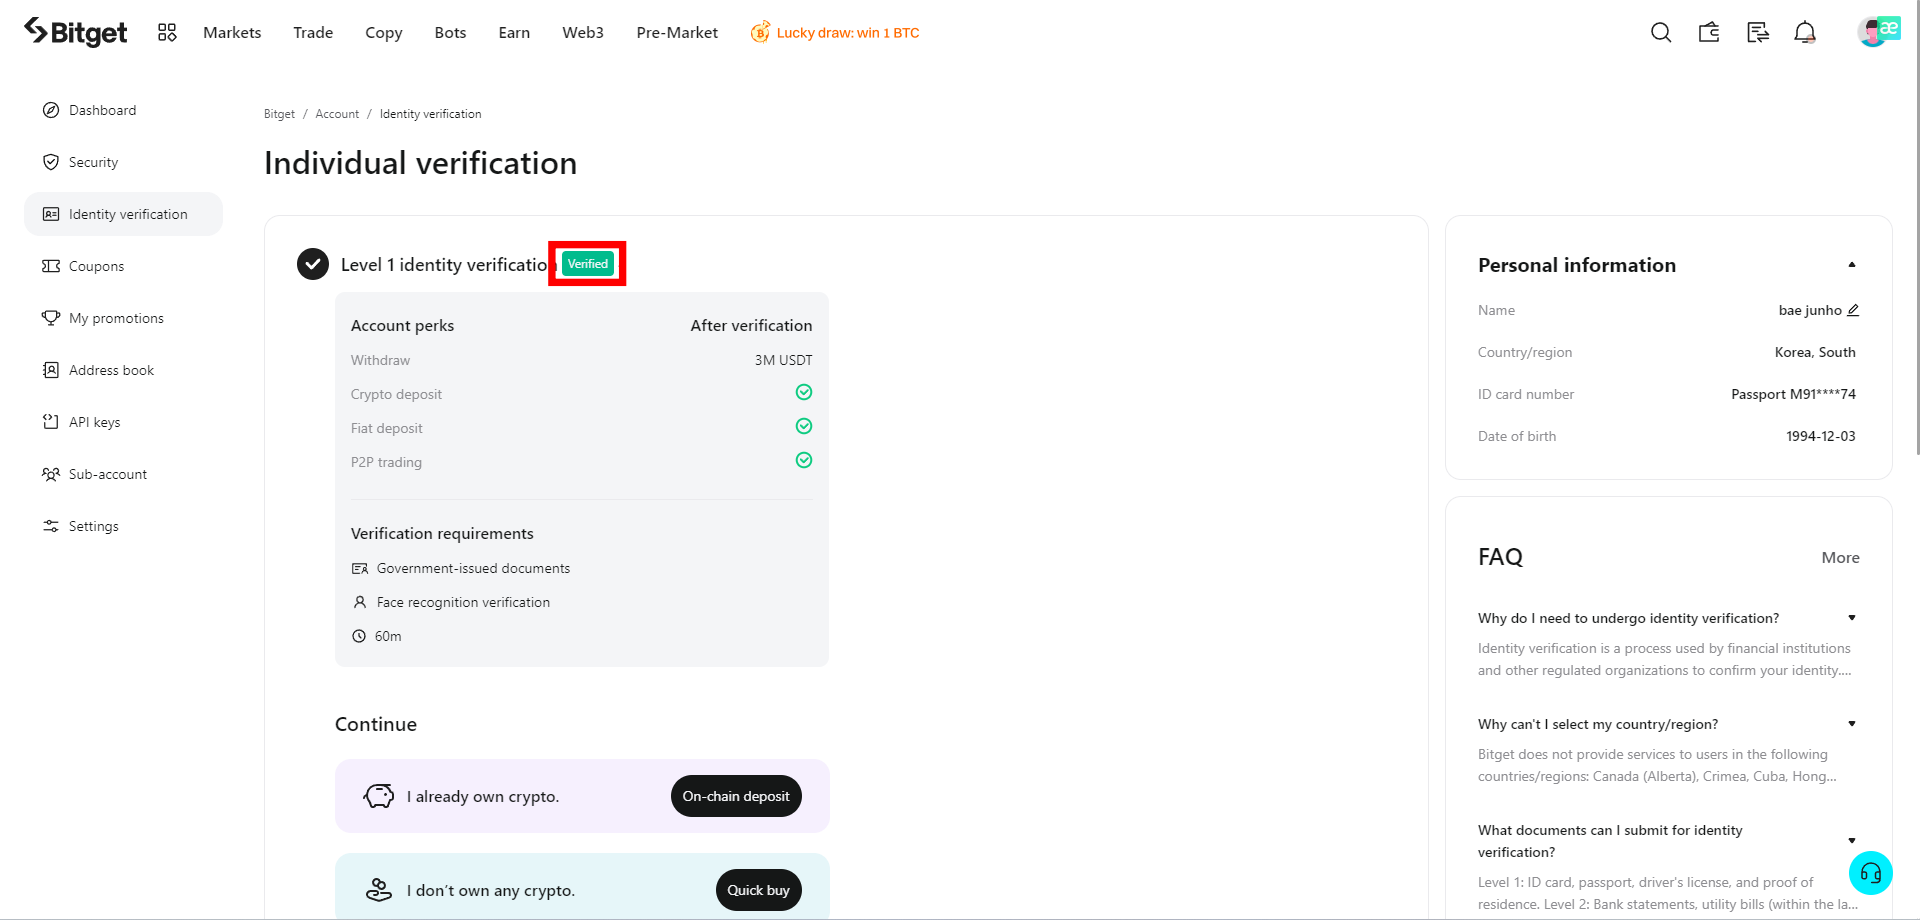Expand 'What documents can I submit' FAQ
Viewport: 1920px width, 920px height.
(1852, 841)
